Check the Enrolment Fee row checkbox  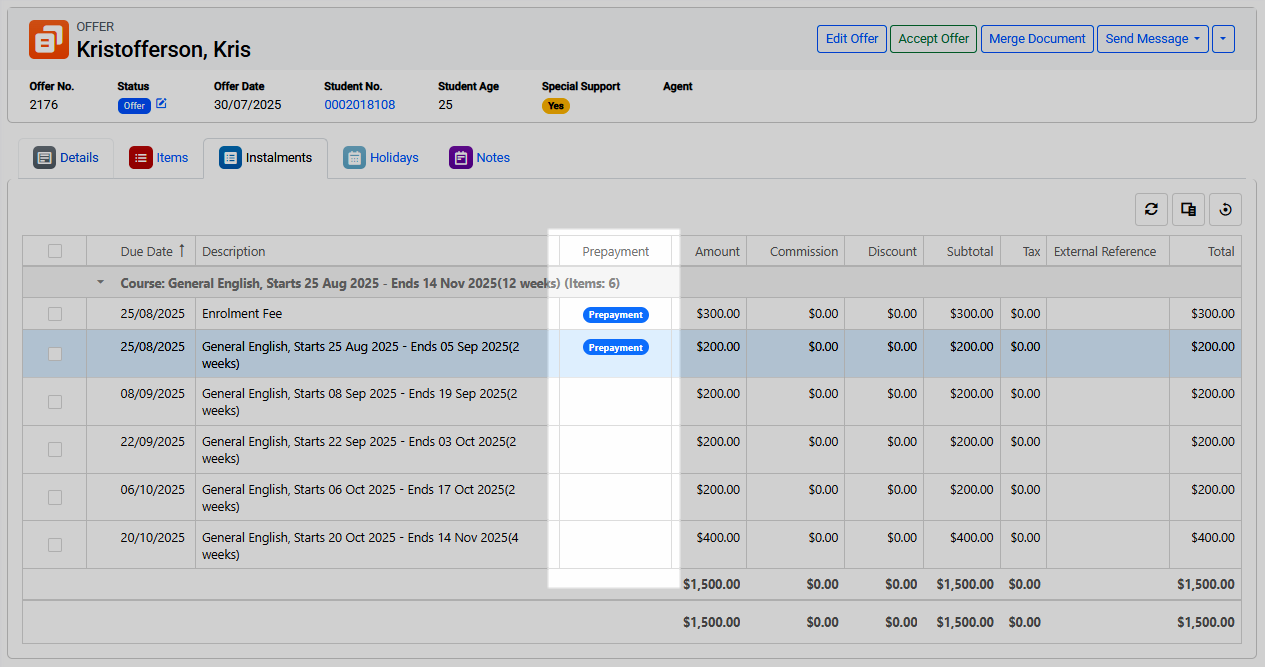click(55, 314)
